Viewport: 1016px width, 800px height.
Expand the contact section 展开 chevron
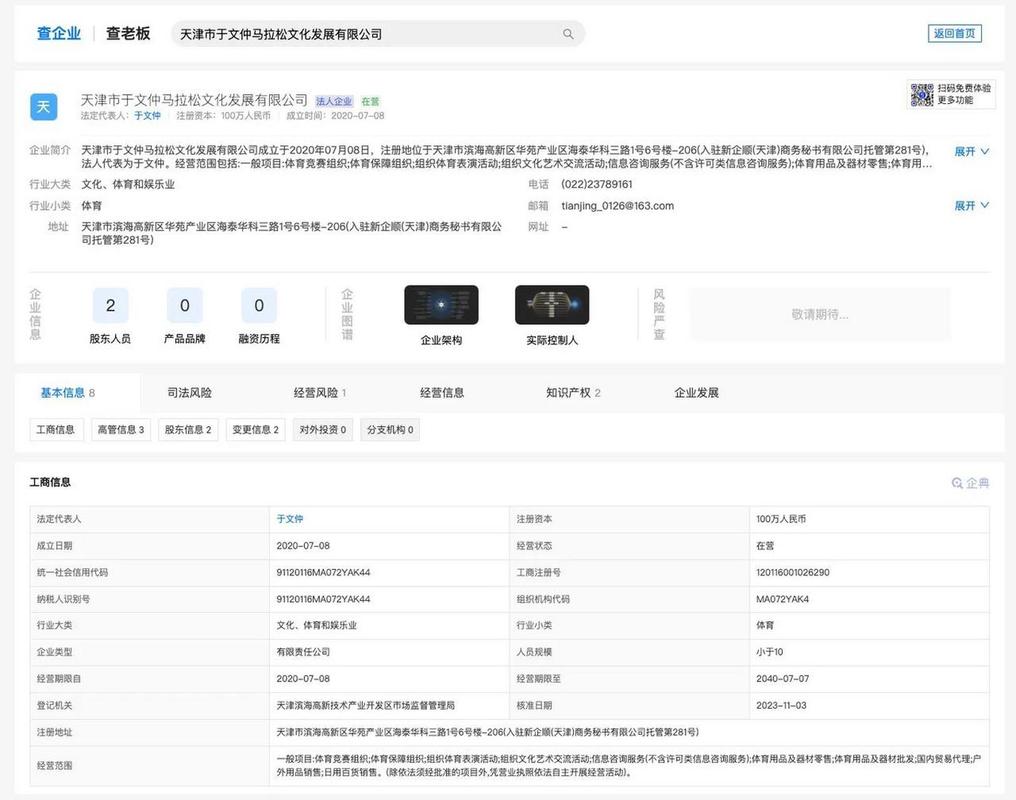968,205
